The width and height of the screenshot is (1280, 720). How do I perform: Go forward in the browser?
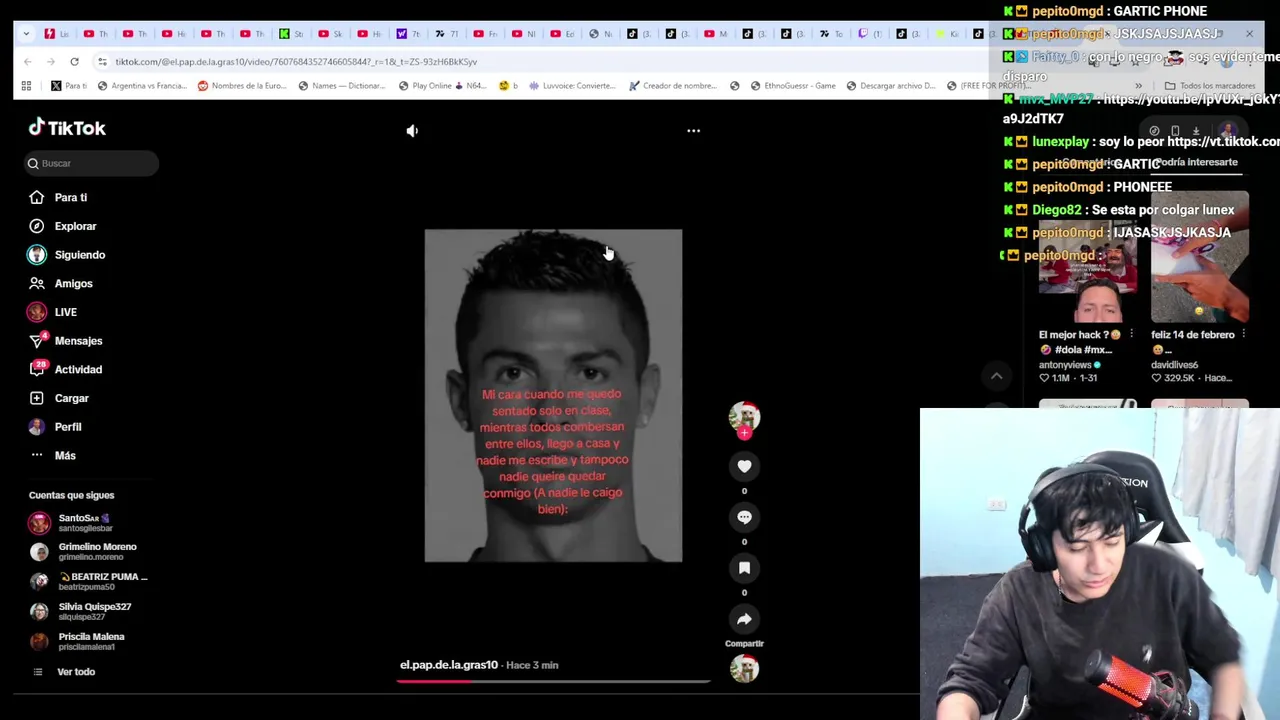coord(51,62)
